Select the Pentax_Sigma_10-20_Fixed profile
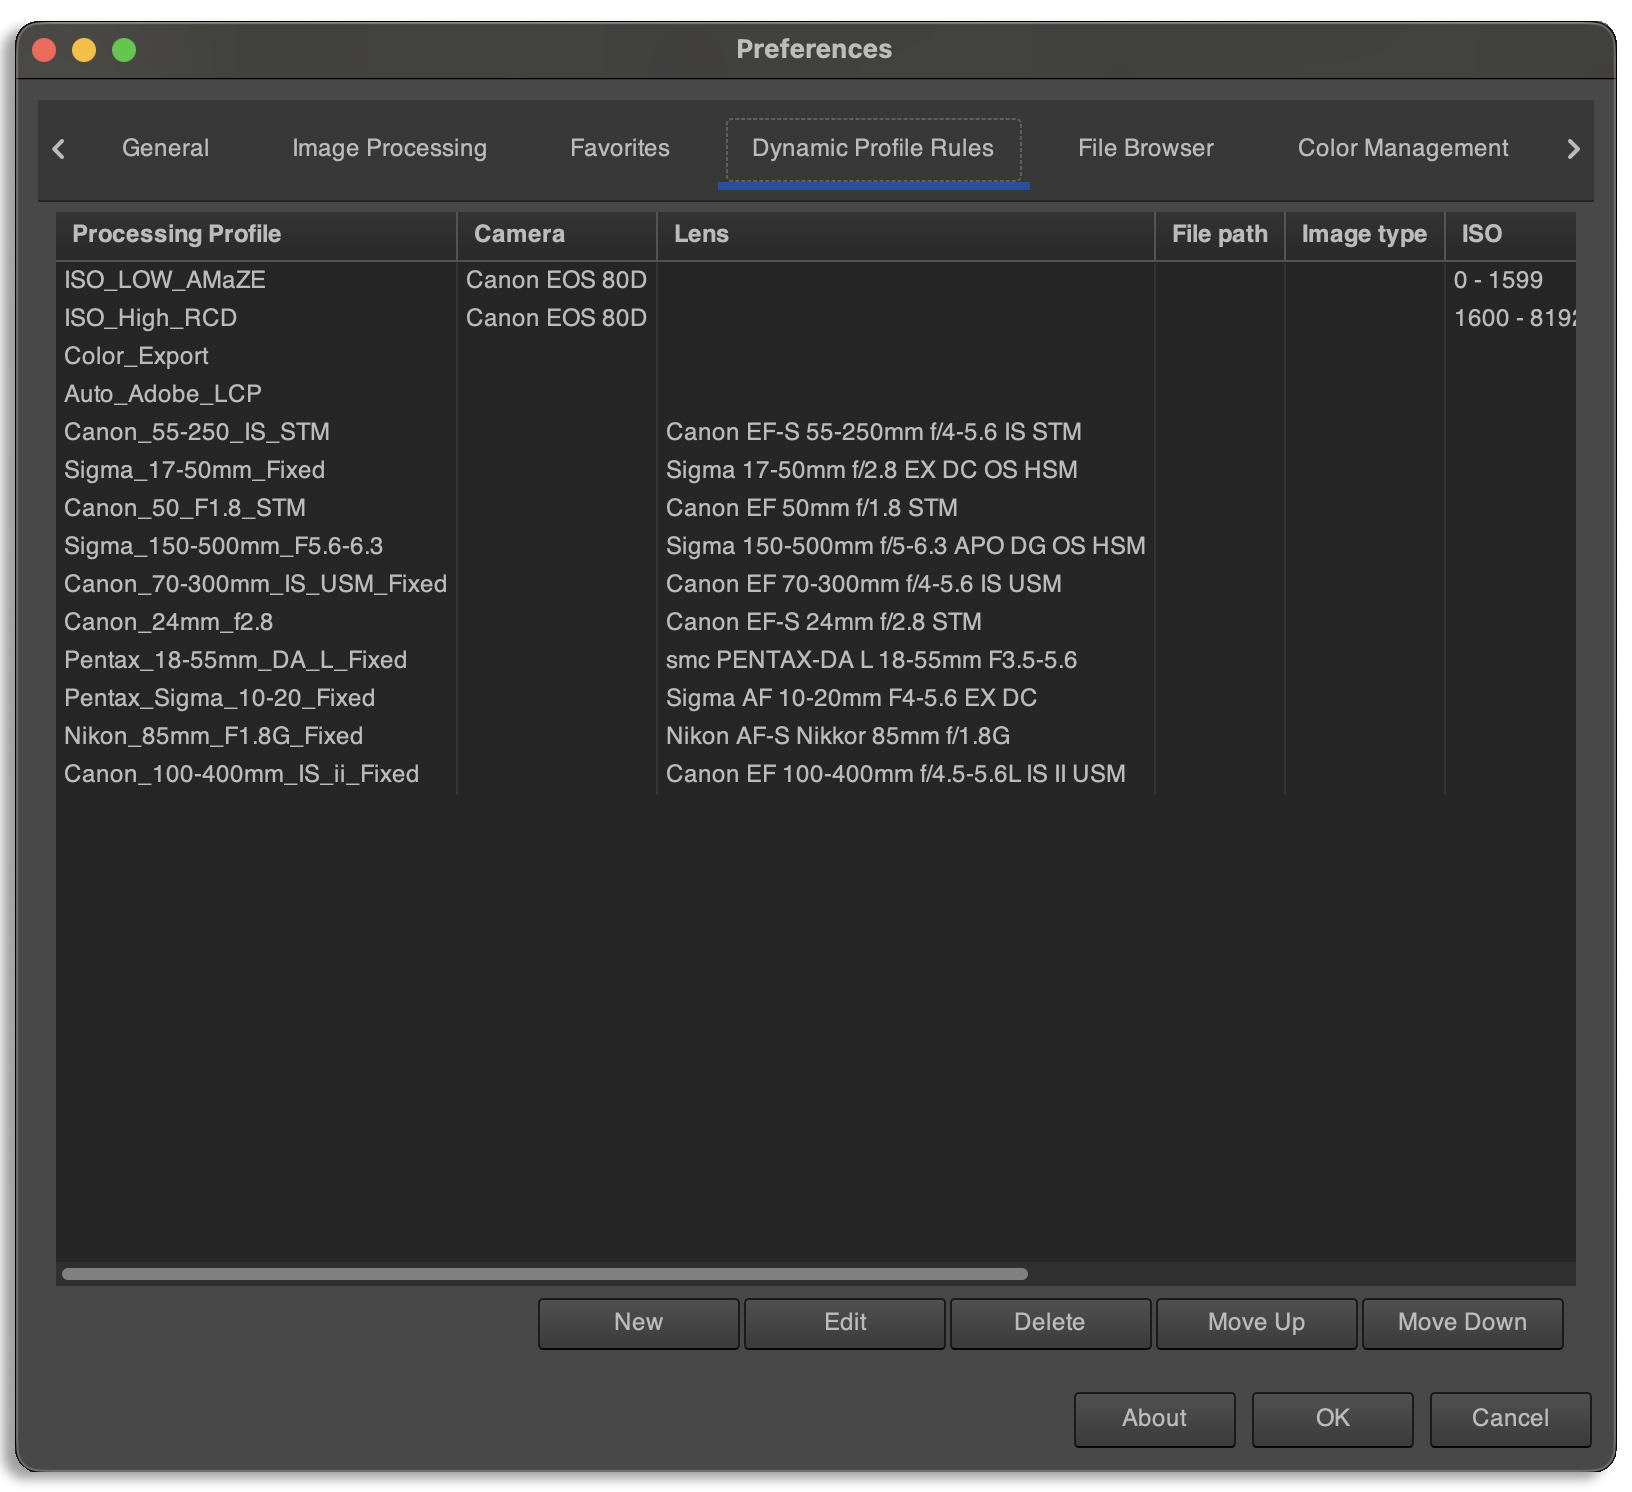Viewport: 1632px width, 1492px height. tap(219, 698)
